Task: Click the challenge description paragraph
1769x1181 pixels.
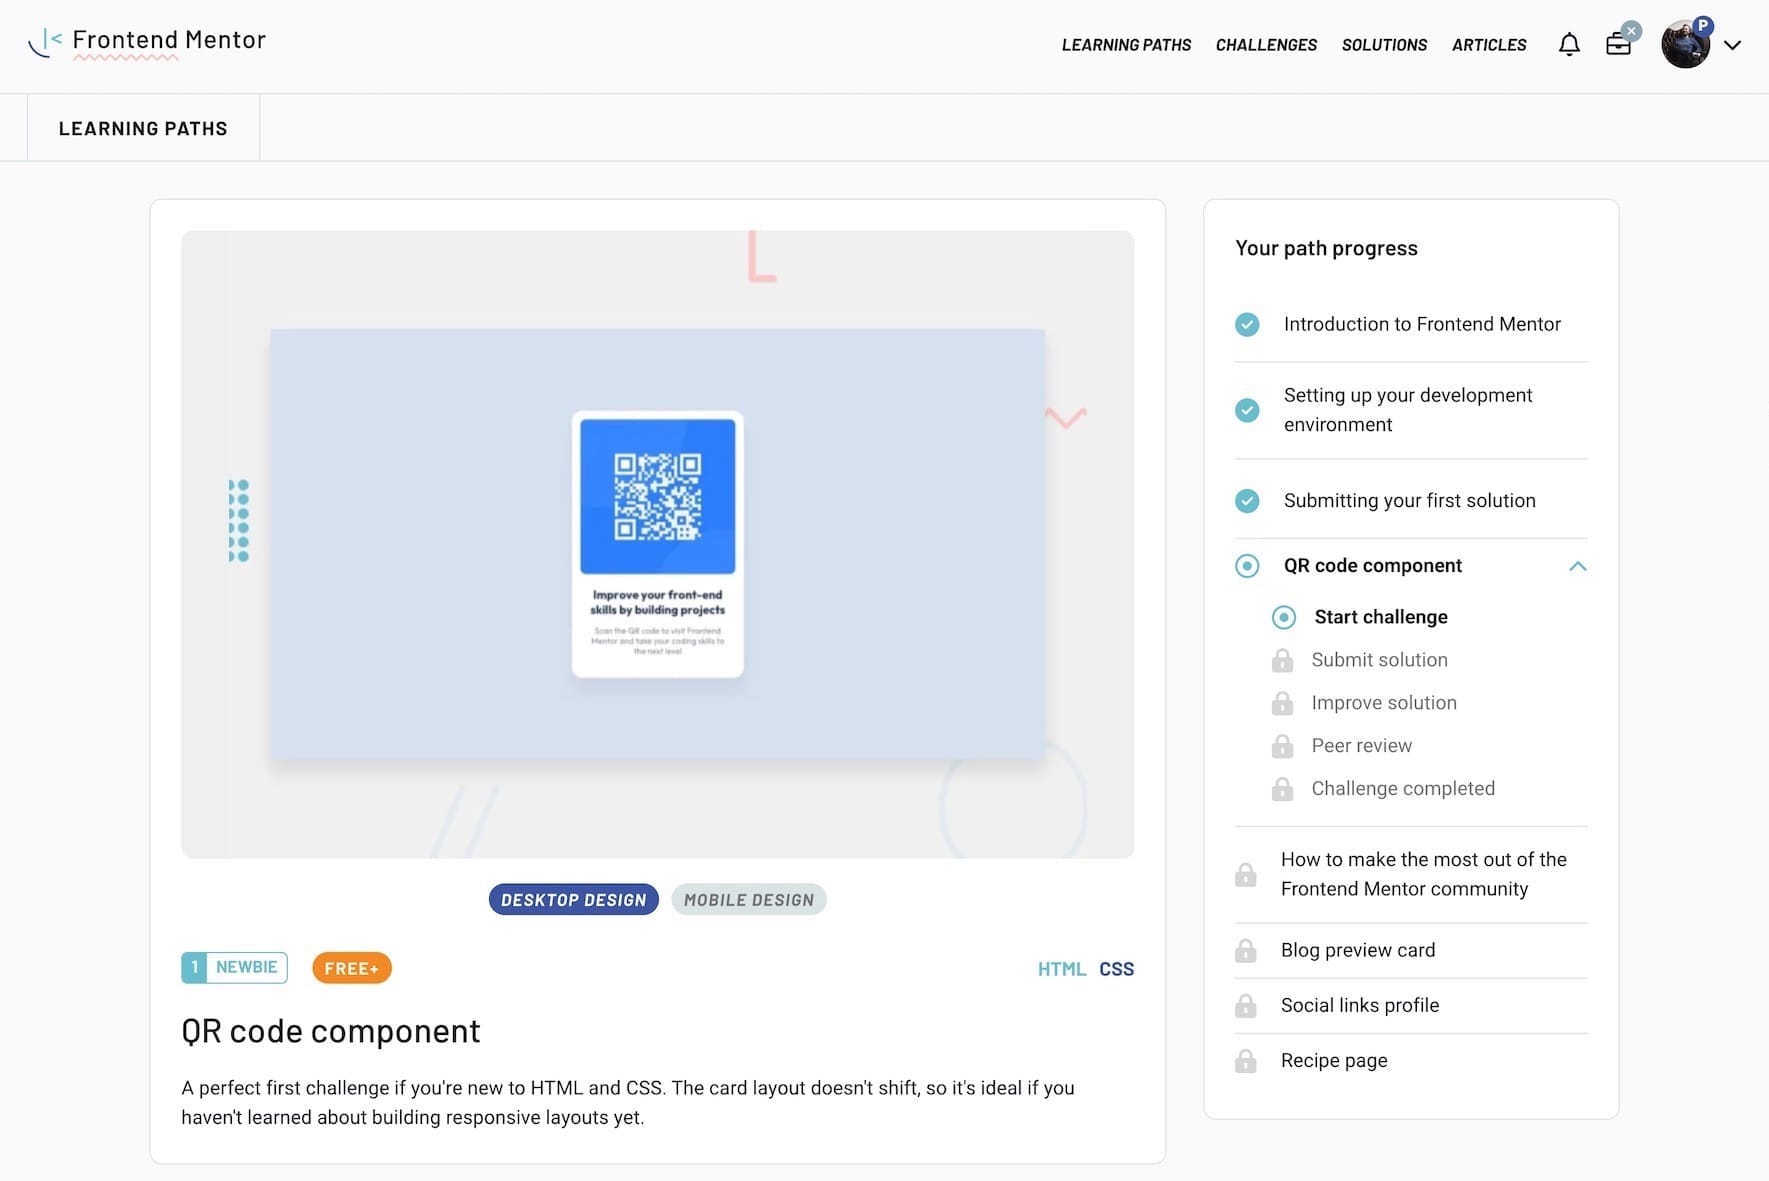Action: point(628,1102)
